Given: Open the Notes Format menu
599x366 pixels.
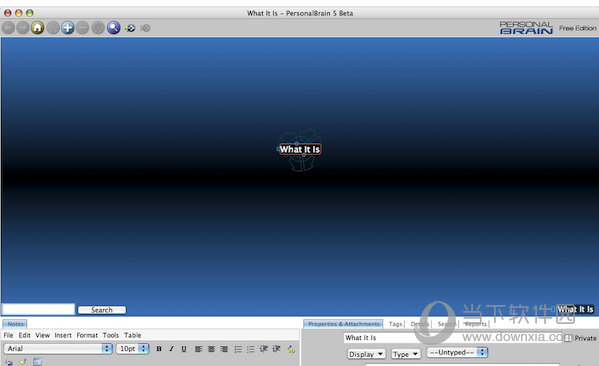Looking at the screenshot, I should (87, 335).
